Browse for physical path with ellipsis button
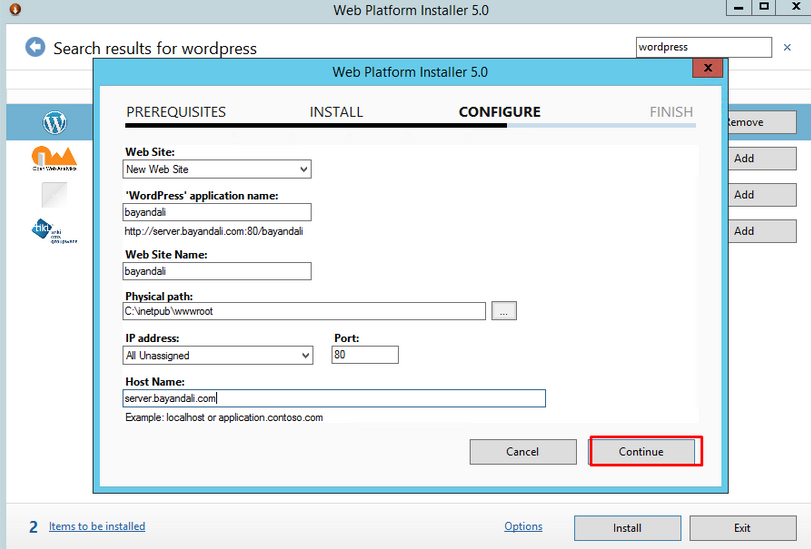 504,311
